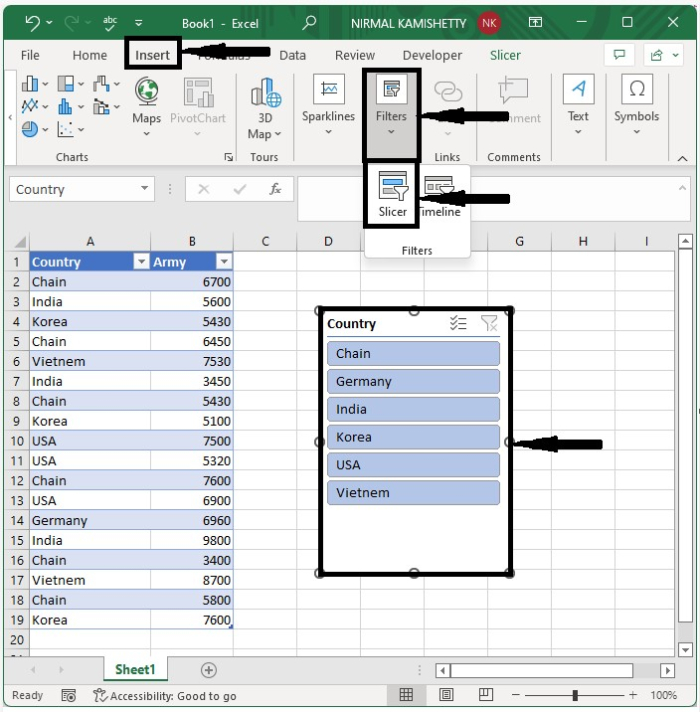Select the Sheet1 tab
The height and width of the screenshot is (712, 700).
click(x=135, y=669)
